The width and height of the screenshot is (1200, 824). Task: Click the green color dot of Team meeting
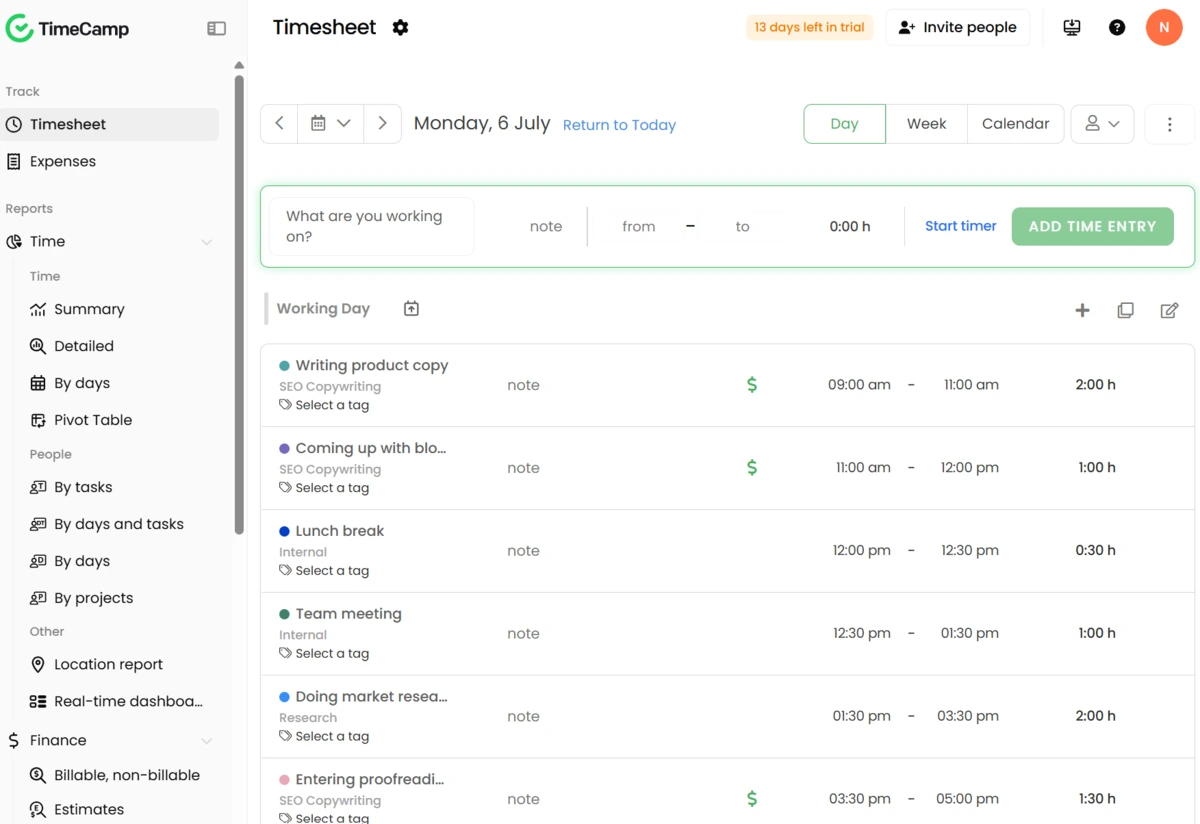point(285,615)
